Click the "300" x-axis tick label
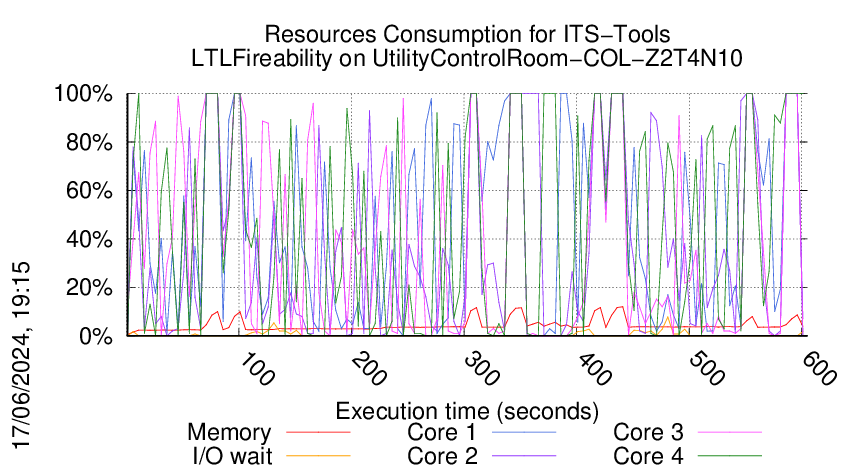 482,369
